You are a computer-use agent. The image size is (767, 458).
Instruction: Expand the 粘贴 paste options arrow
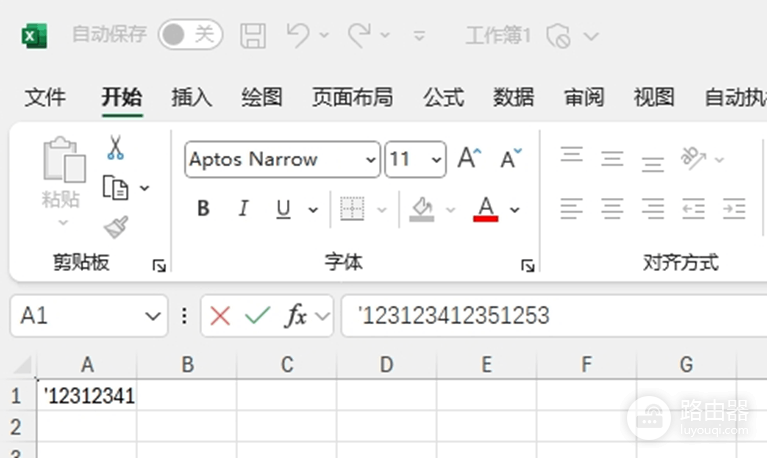(x=63, y=223)
